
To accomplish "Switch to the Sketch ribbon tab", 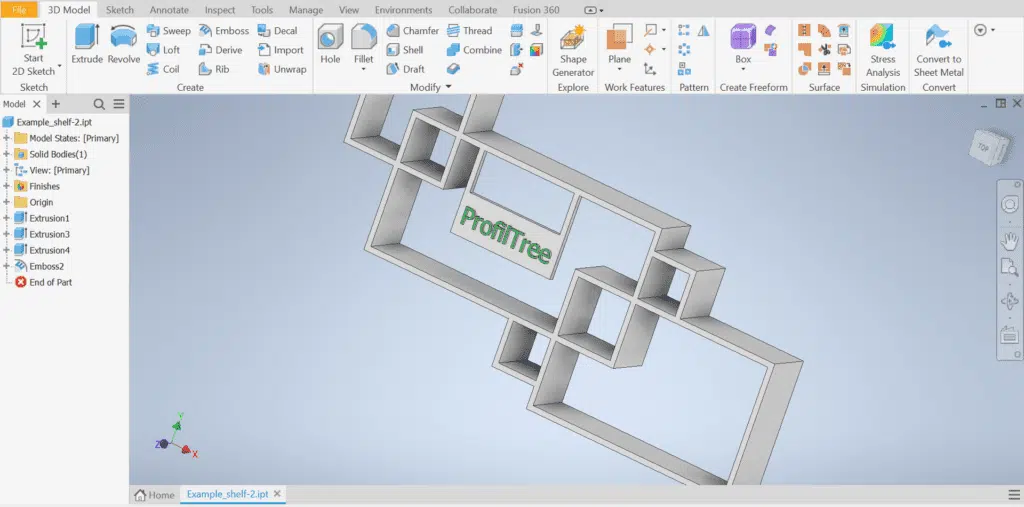I will point(120,10).
